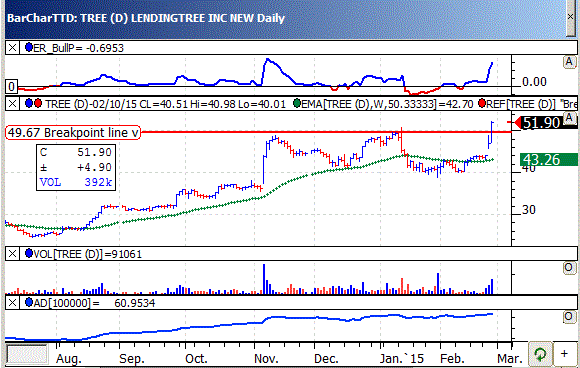Screen dimensions: 580x368
Task: Click the Aug. date axis label
Action: 69,358
